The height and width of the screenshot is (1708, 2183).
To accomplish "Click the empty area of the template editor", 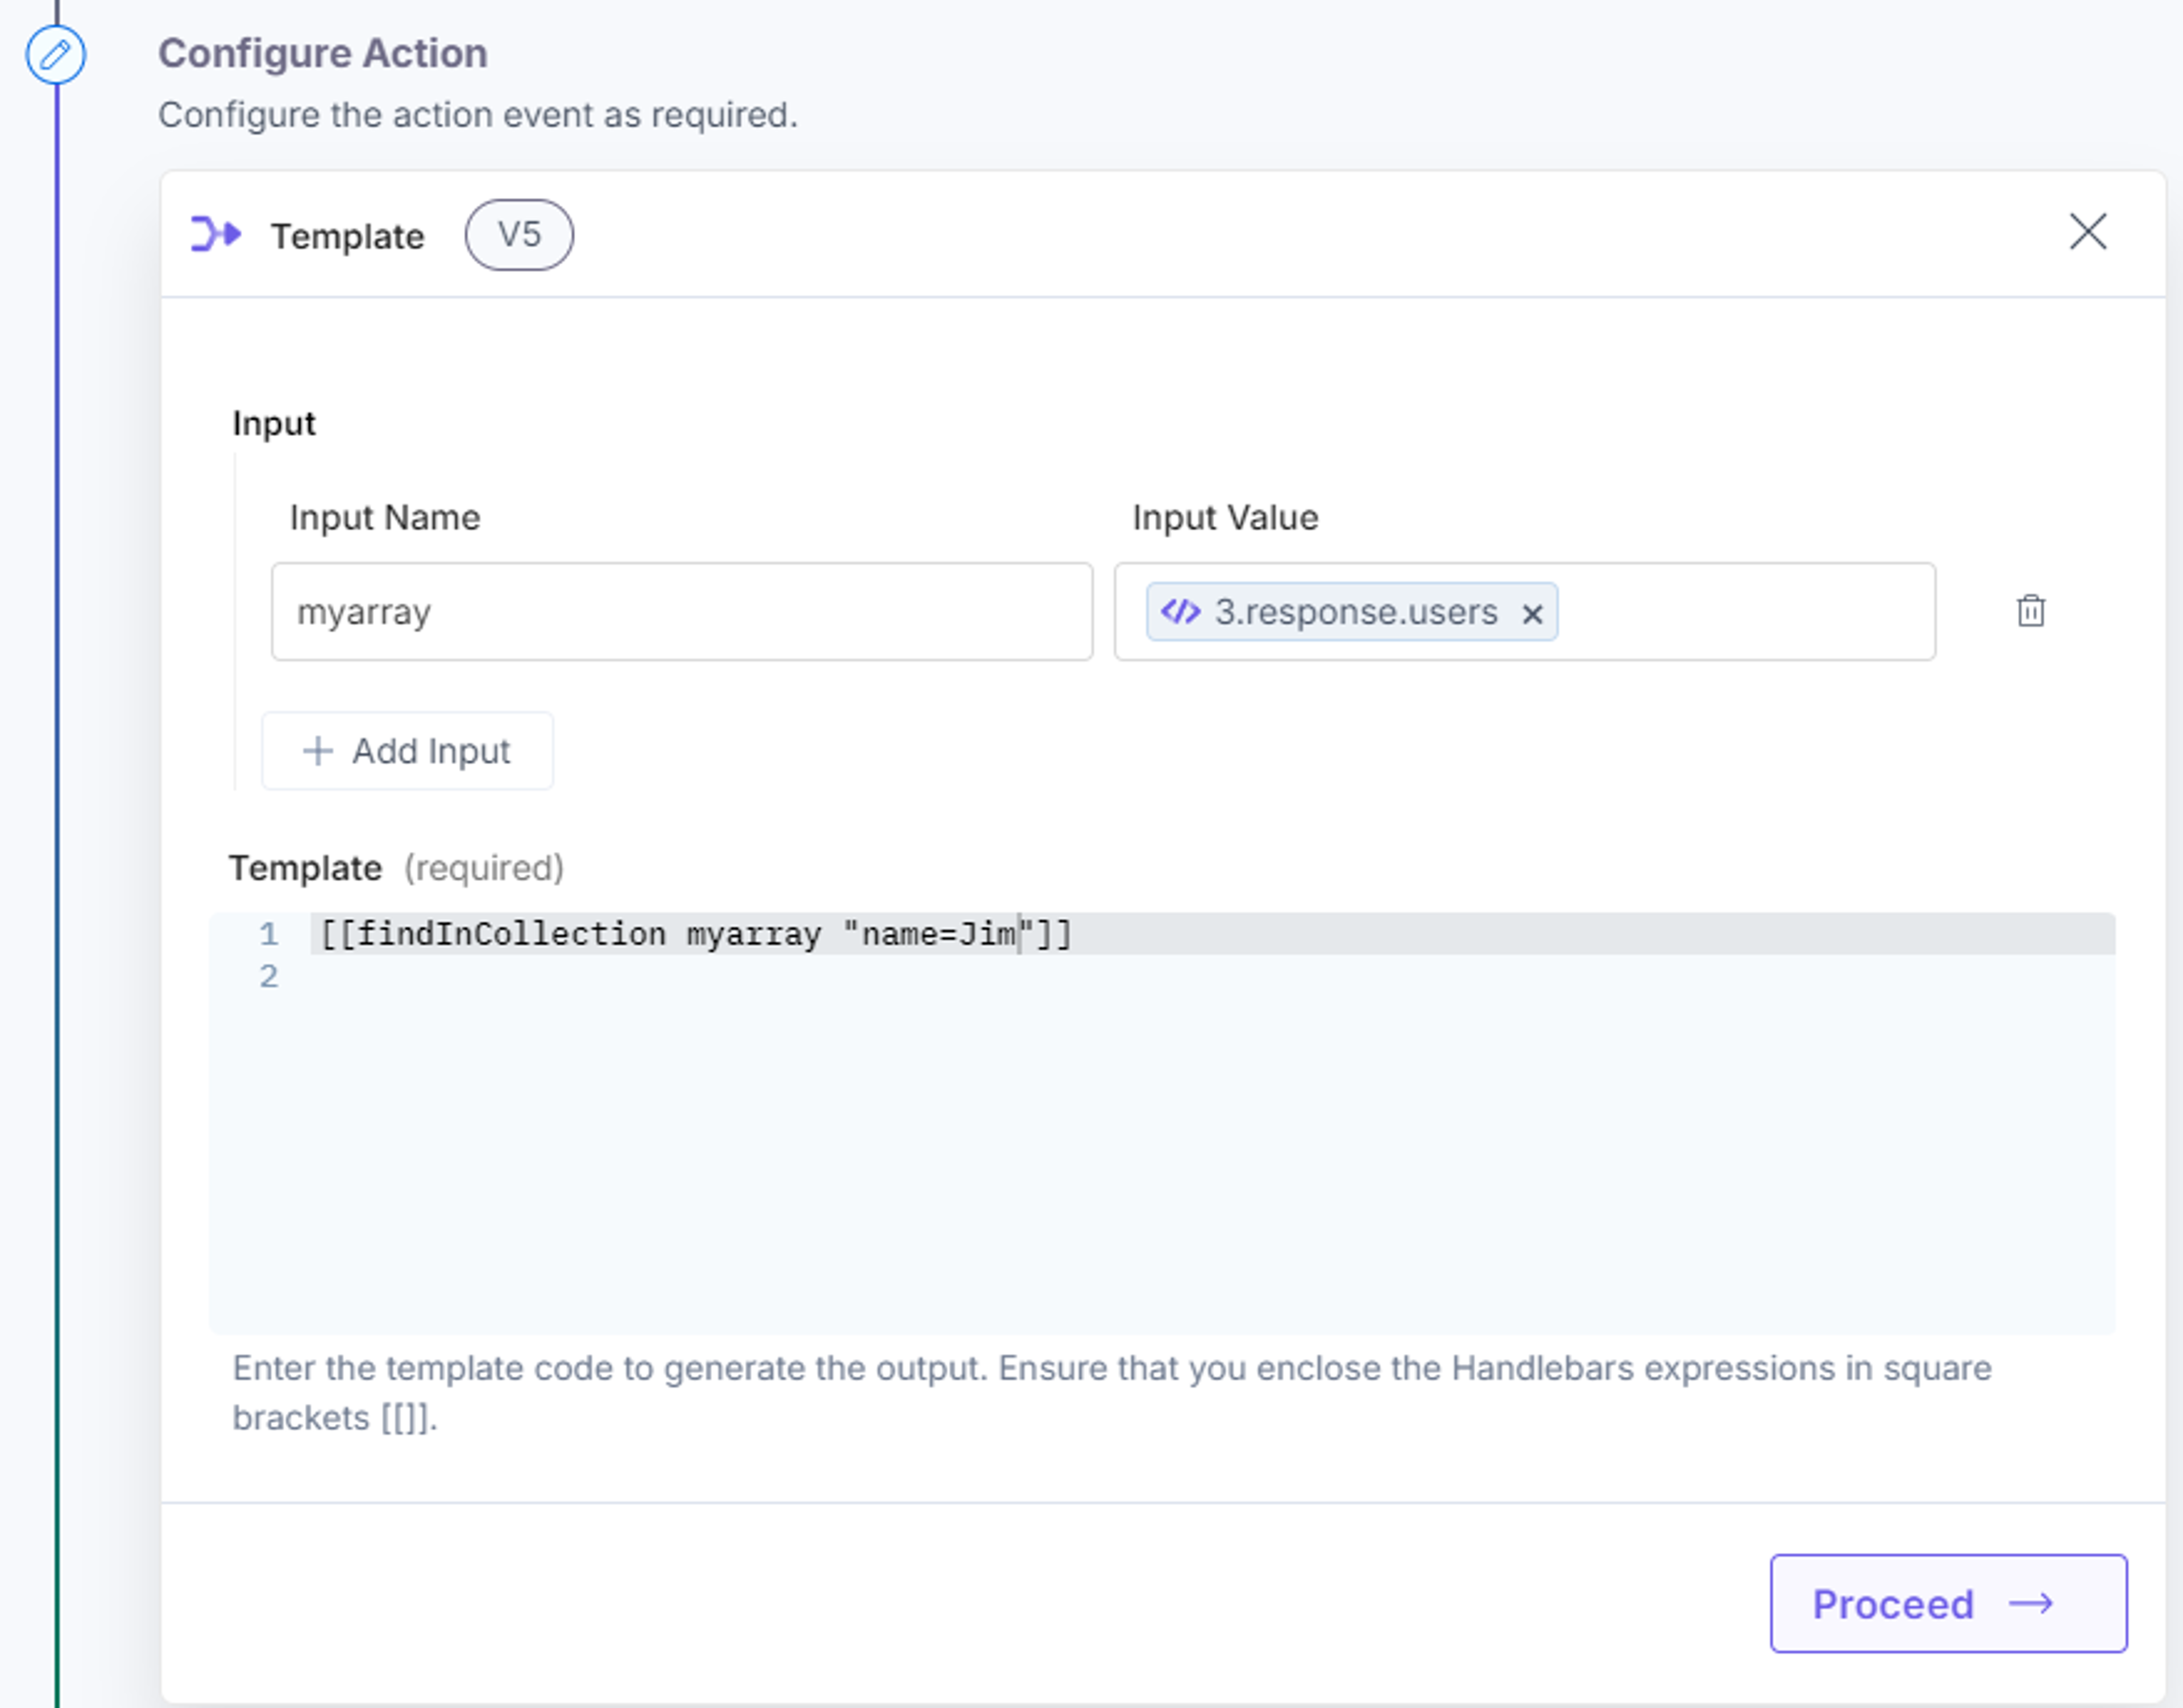I will [x=1212, y=1160].
